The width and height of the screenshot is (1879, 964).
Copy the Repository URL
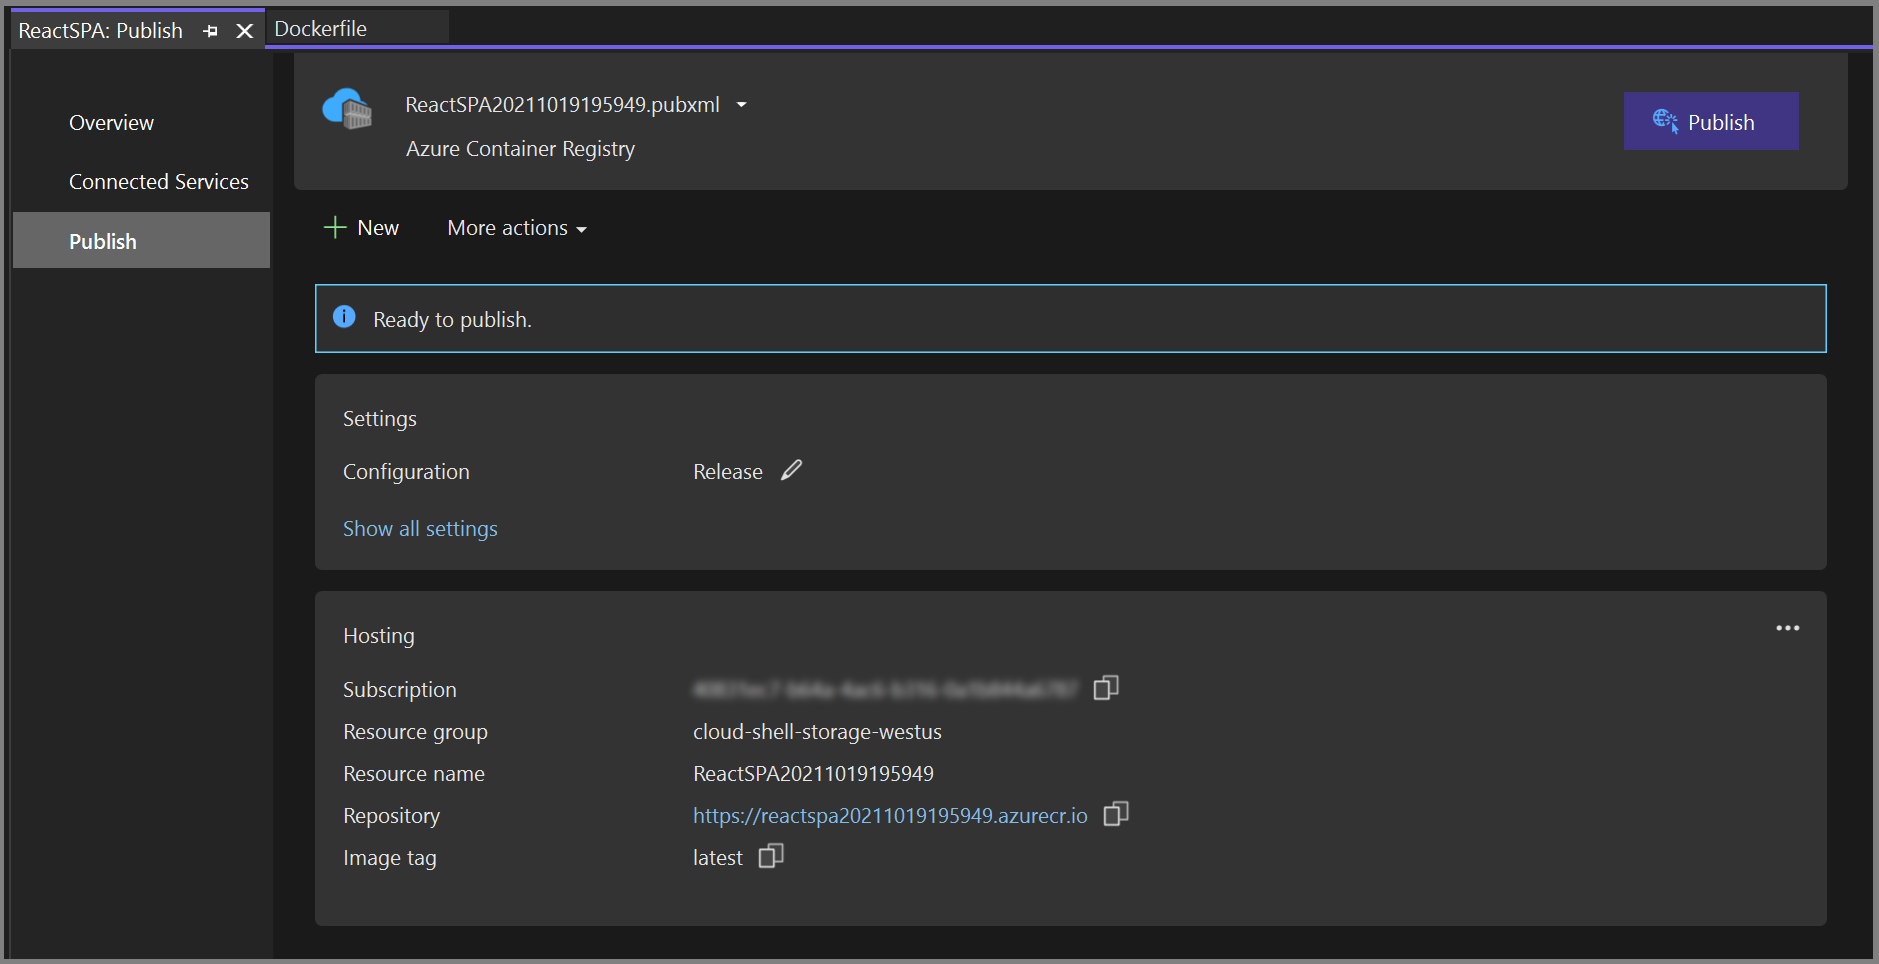tap(1115, 814)
